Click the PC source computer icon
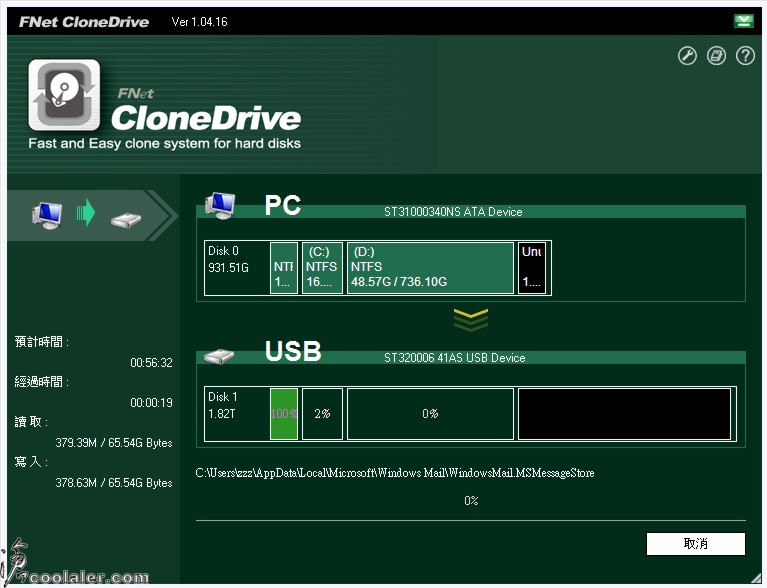 [x=220, y=205]
